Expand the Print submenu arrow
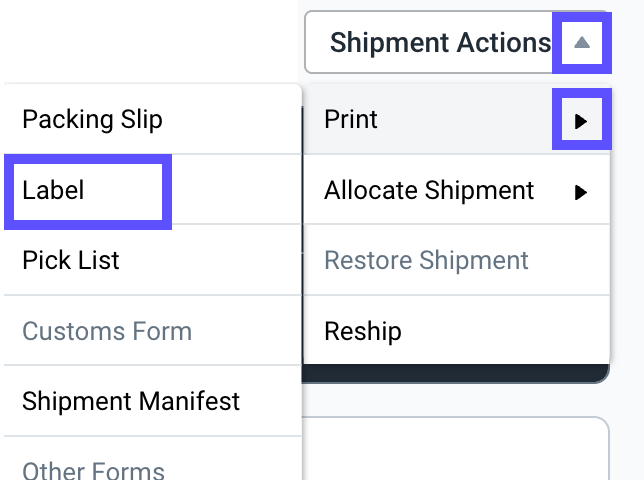This screenshot has height=480, width=644. [x=581, y=121]
